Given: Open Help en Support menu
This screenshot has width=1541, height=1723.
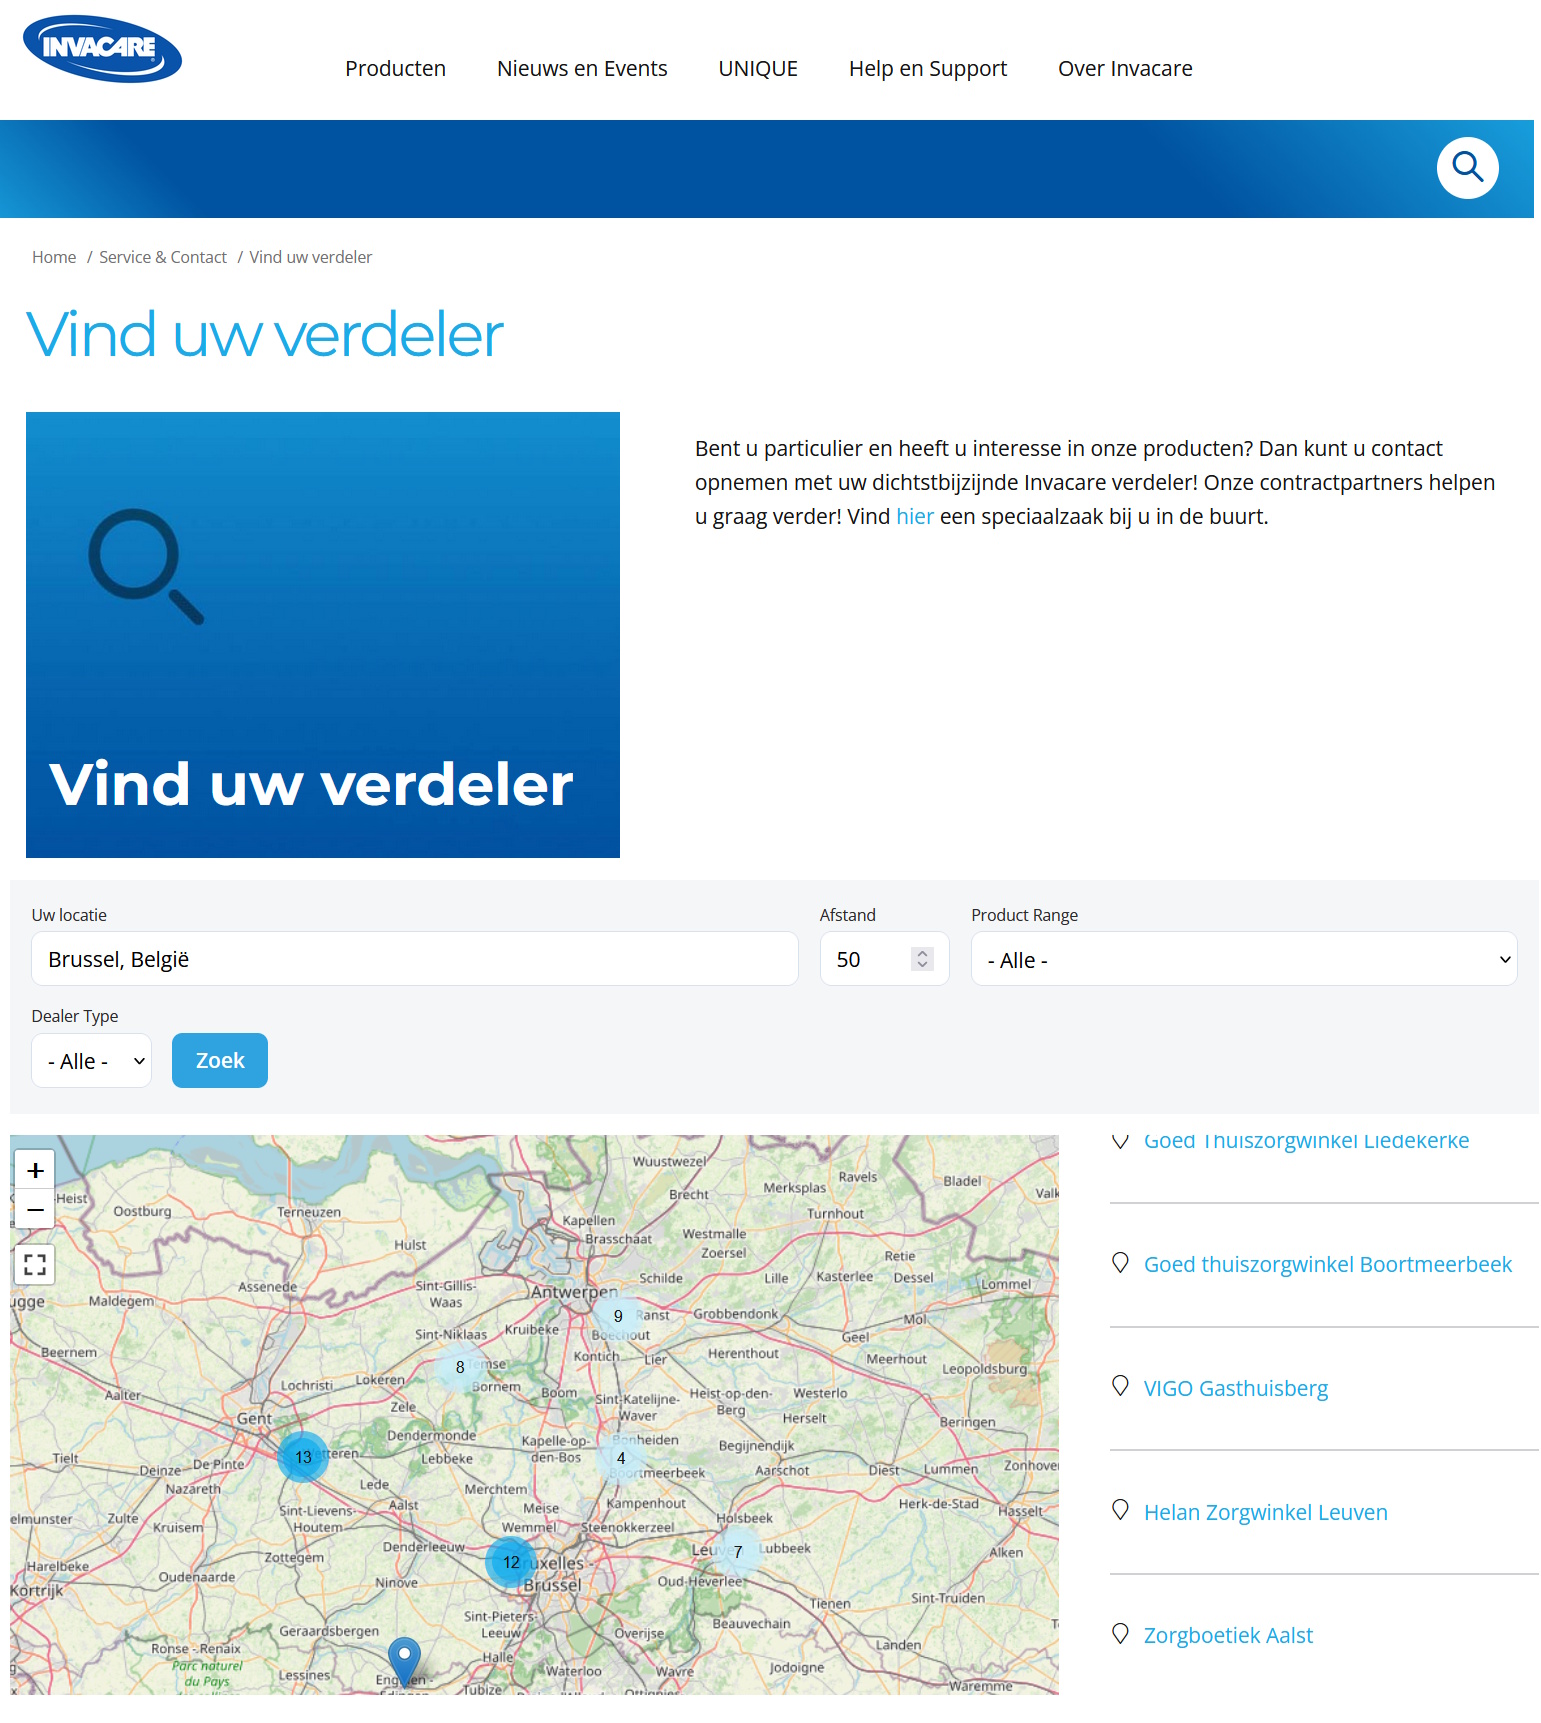Looking at the screenshot, I should pyautogui.click(x=928, y=69).
